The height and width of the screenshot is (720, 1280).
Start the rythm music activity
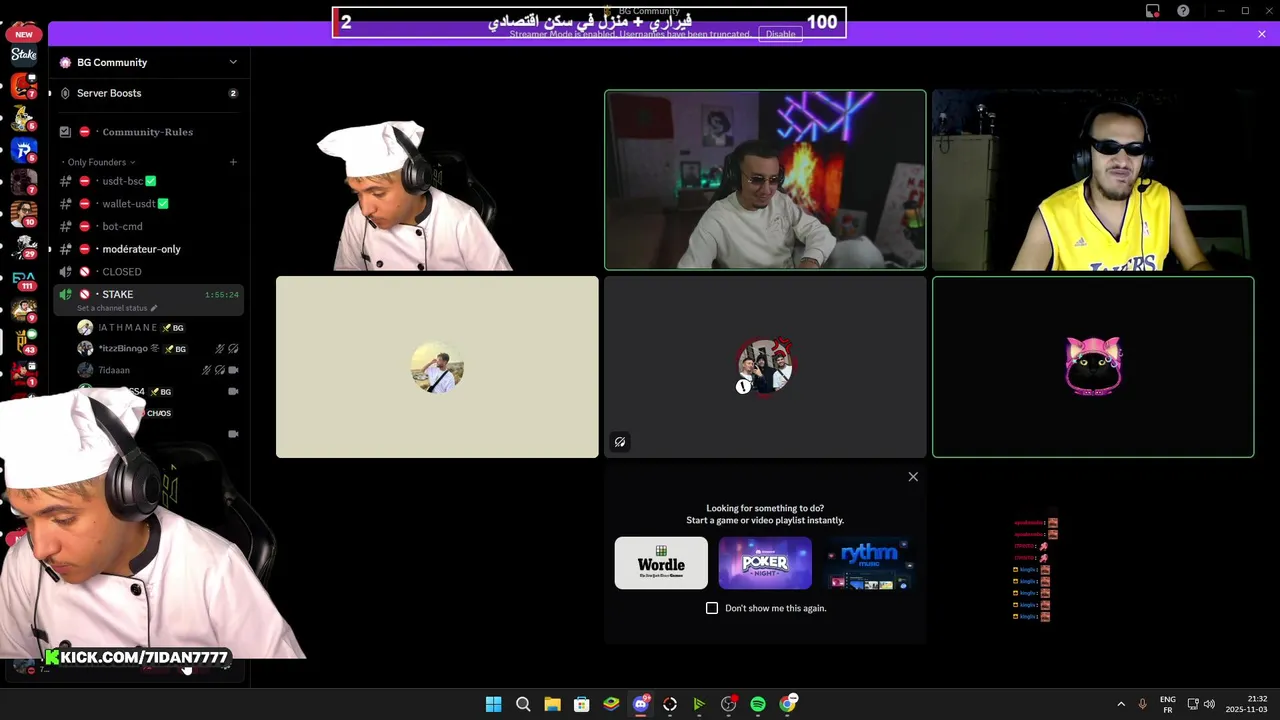click(x=869, y=563)
